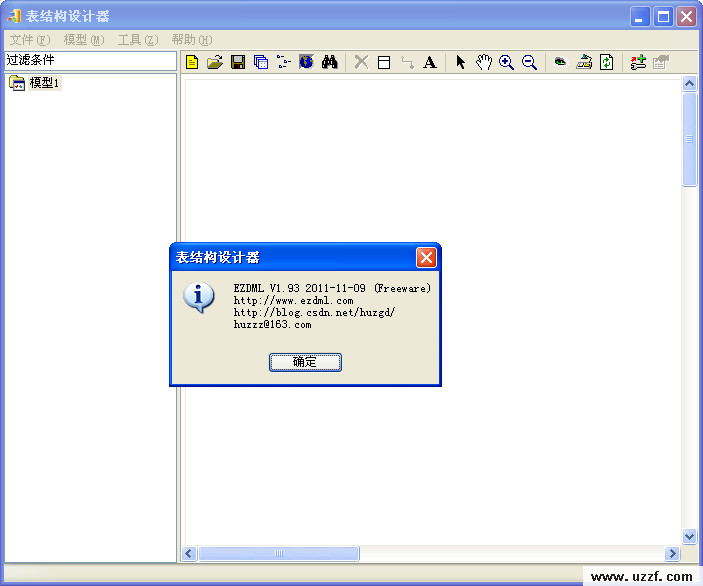
Task: Click the gray properties icon at toolbar end
Action: tap(661, 62)
